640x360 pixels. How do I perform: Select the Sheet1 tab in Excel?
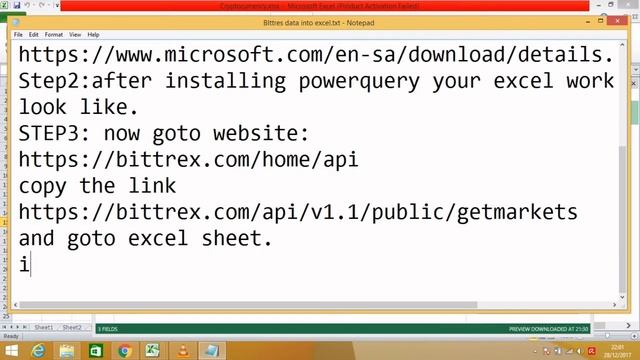point(44,327)
